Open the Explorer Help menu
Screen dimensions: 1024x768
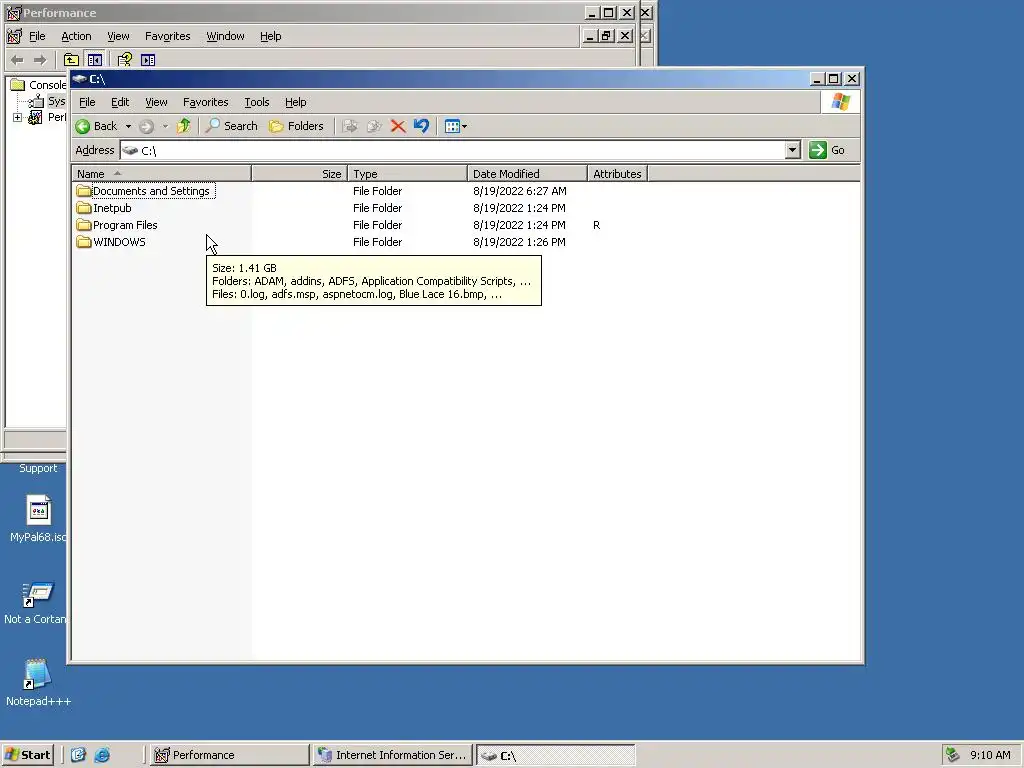[x=295, y=102]
